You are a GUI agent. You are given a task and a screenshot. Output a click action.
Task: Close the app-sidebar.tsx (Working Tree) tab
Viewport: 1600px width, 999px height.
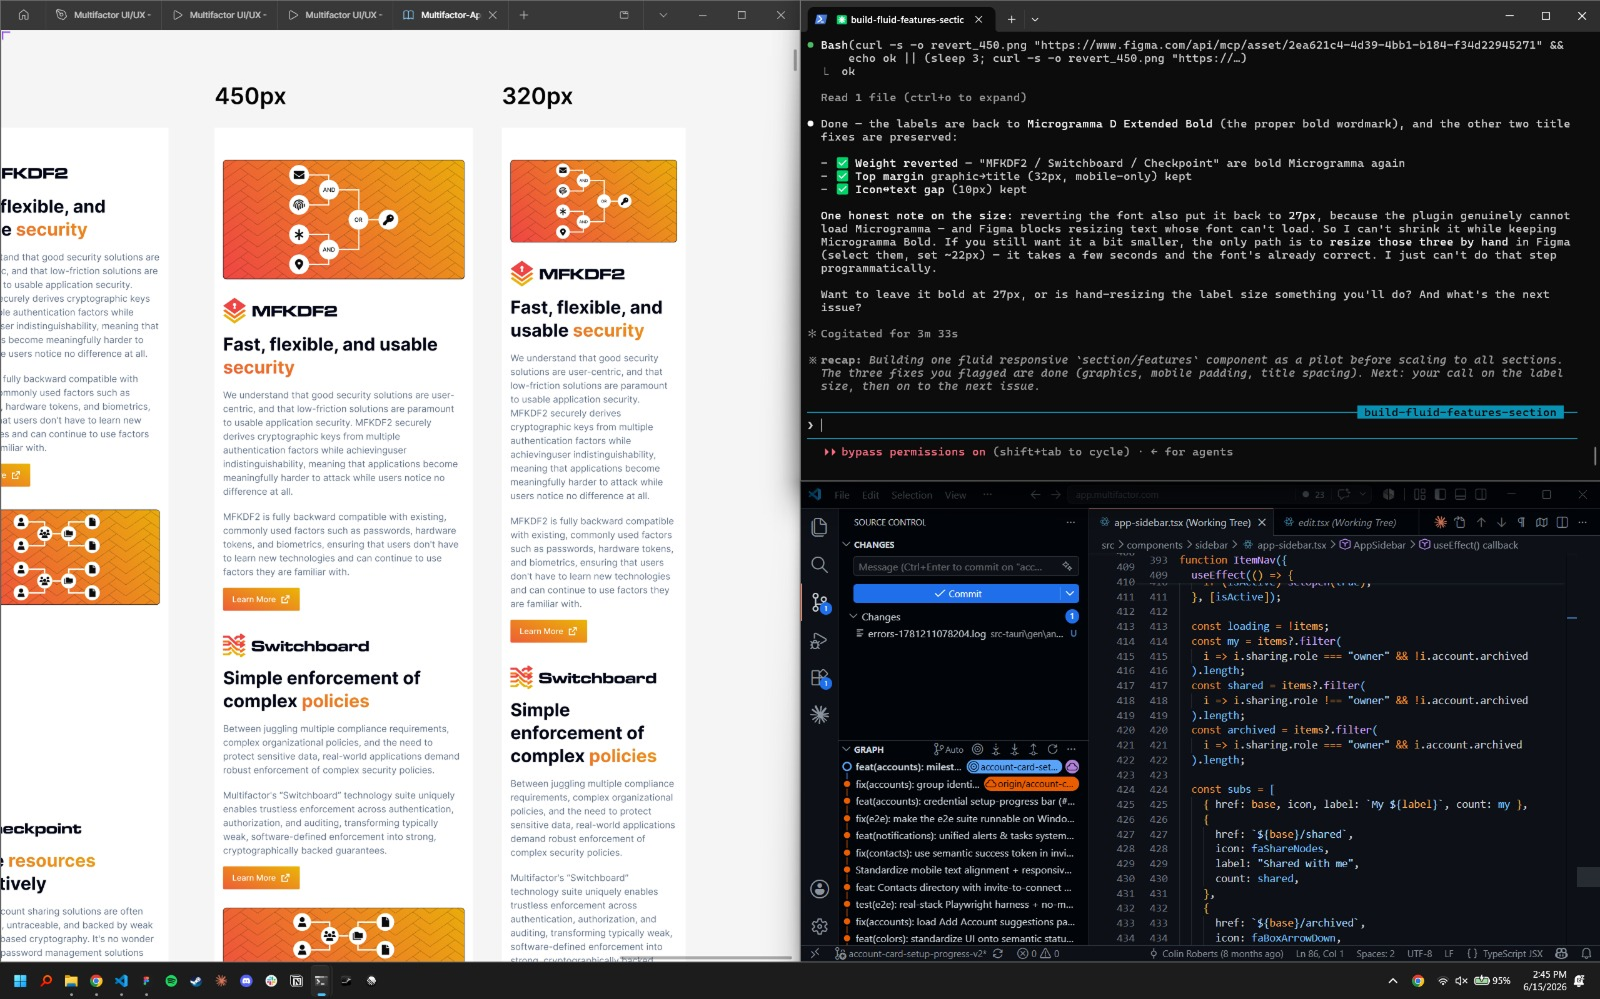pos(1262,522)
